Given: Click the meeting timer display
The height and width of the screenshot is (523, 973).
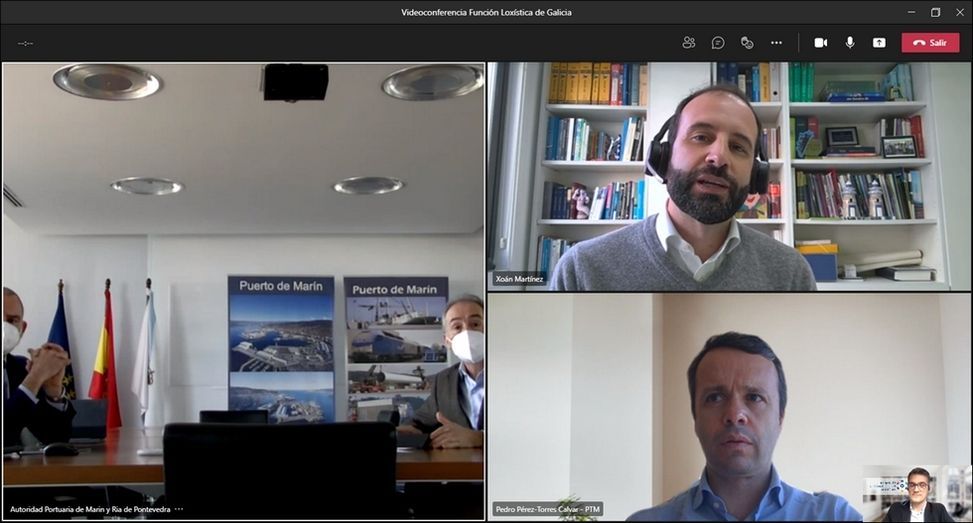Looking at the screenshot, I should coord(26,43).
